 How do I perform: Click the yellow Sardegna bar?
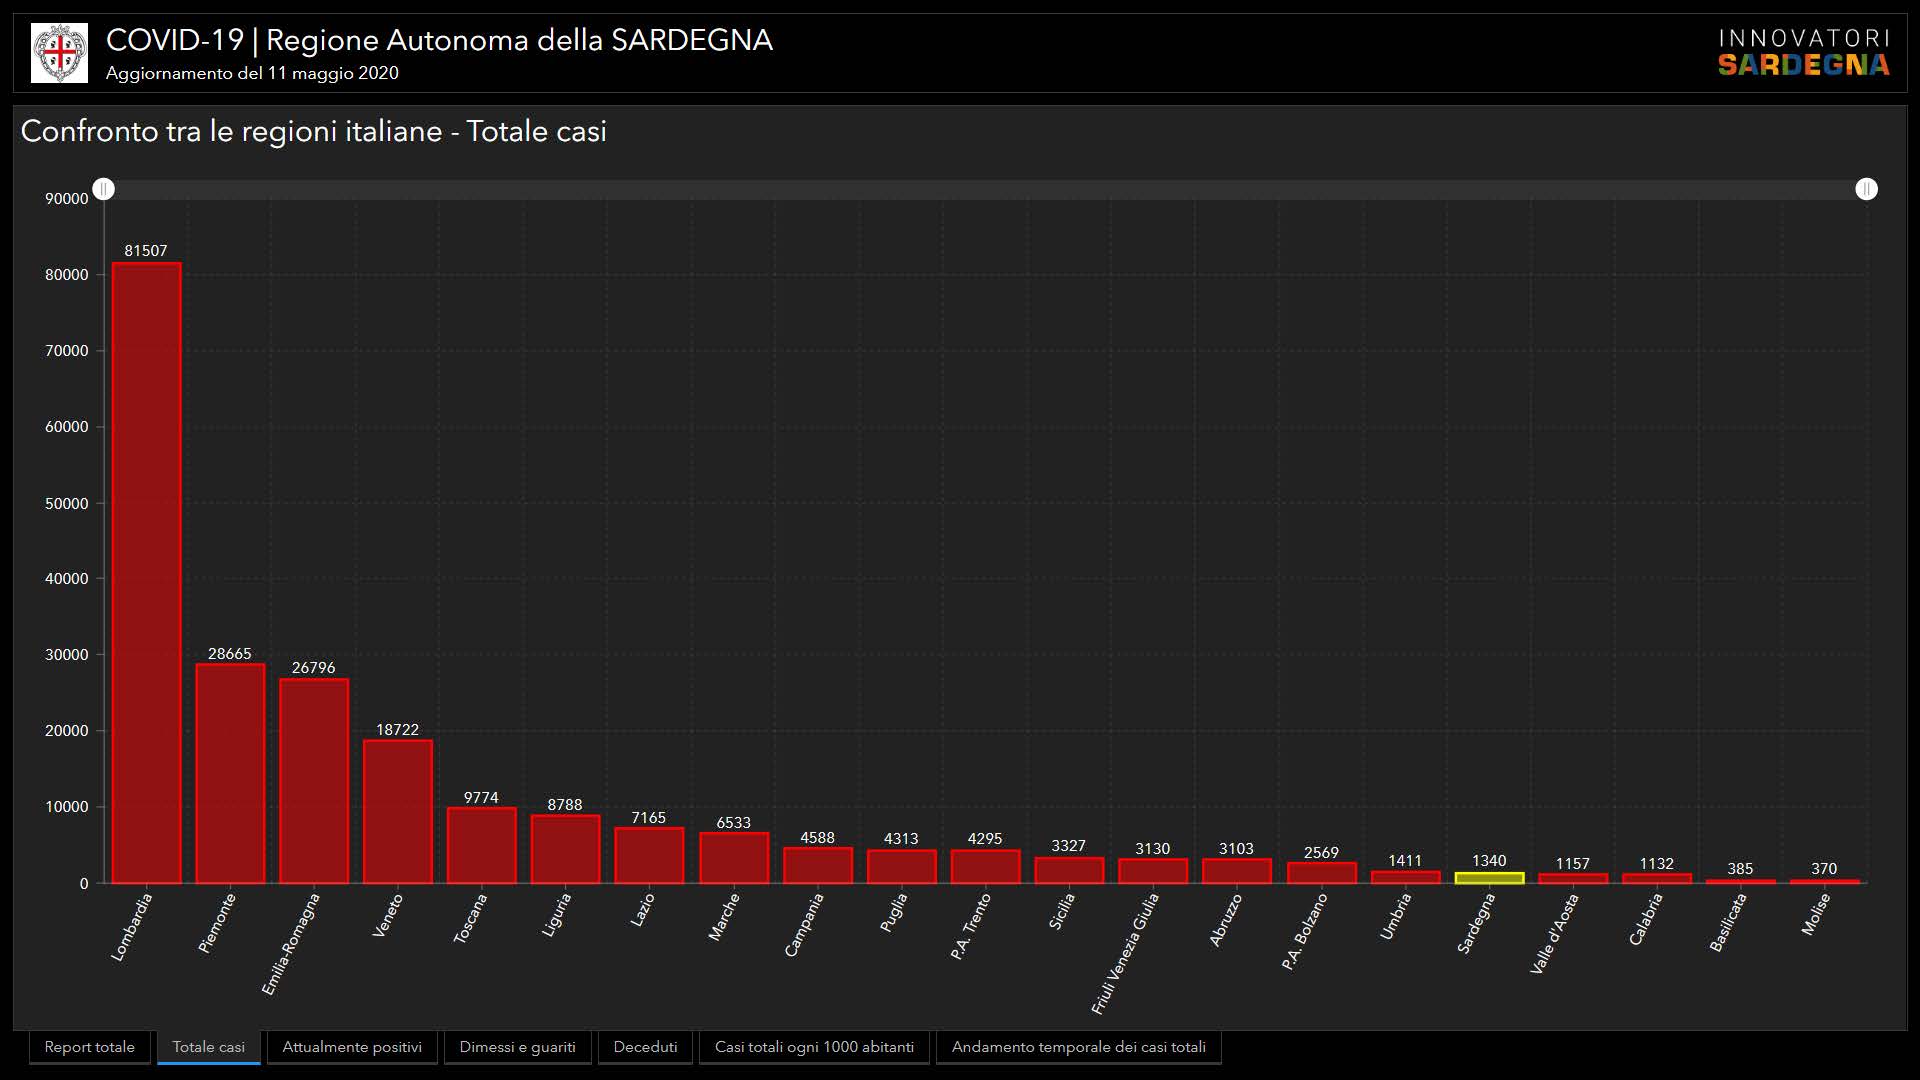1489,878
